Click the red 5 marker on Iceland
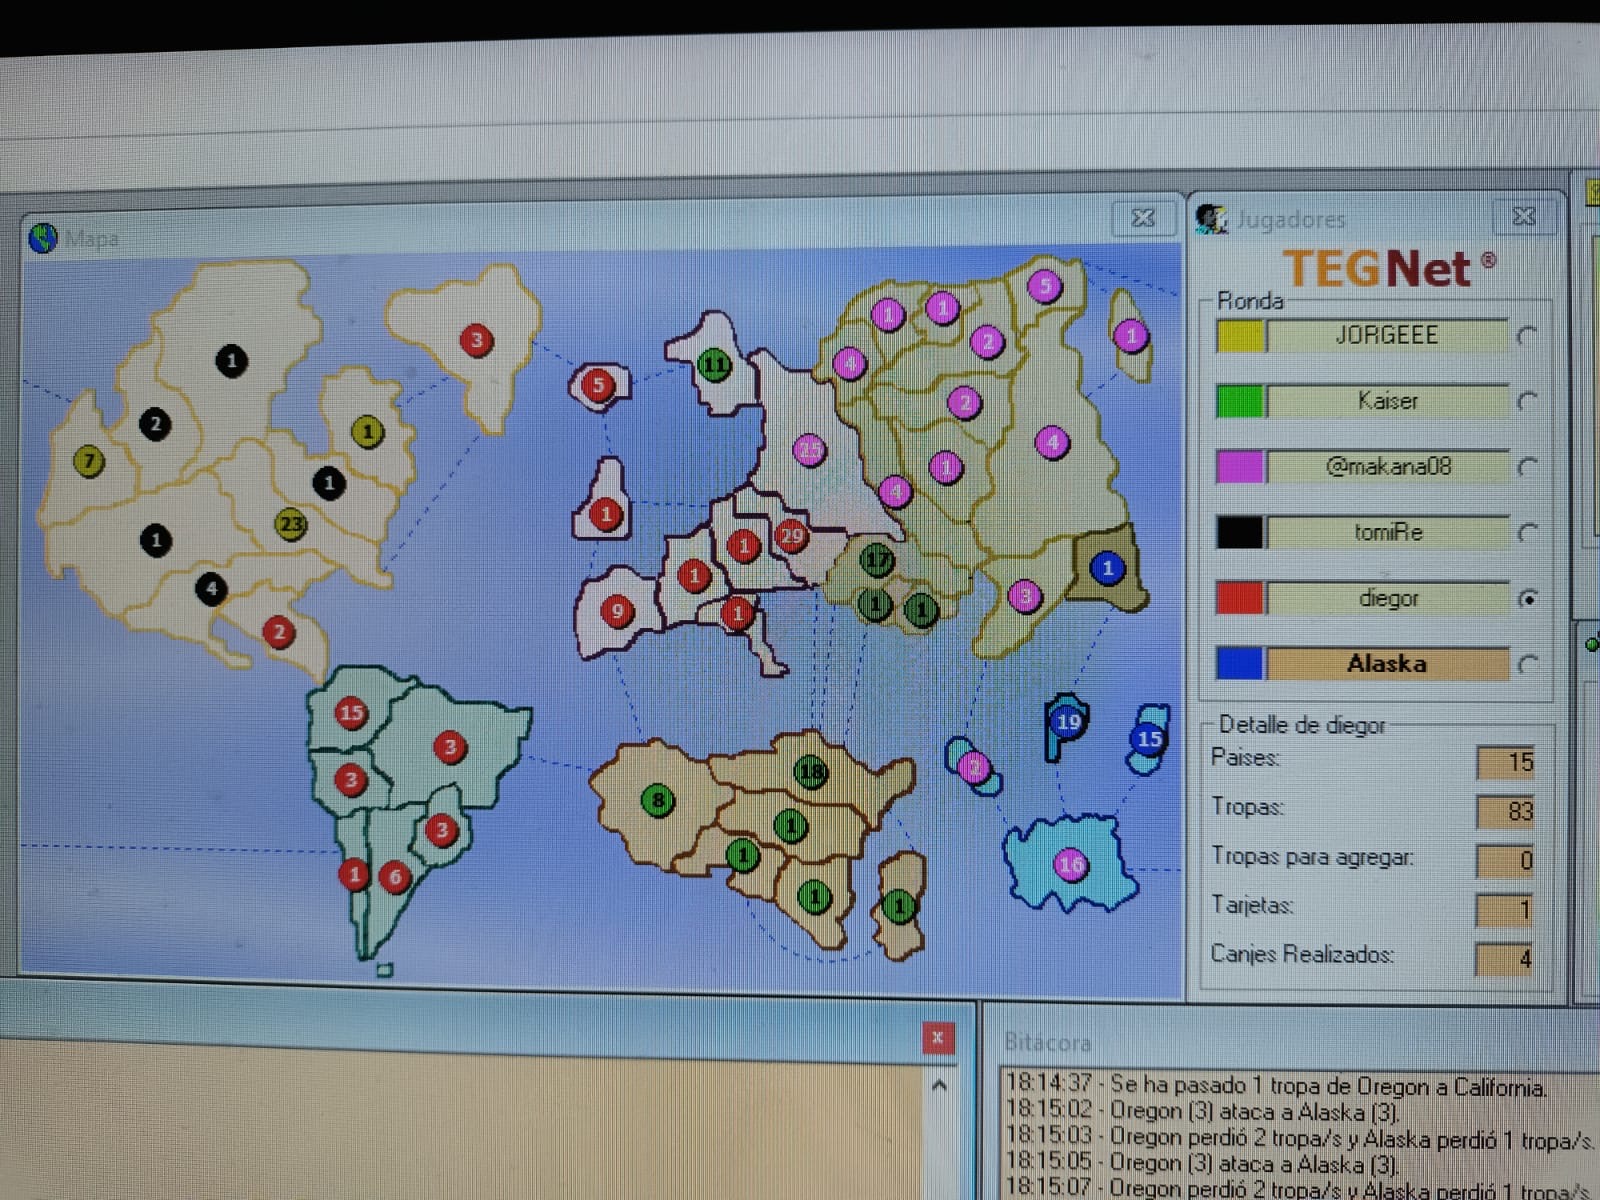 point(598,384)
